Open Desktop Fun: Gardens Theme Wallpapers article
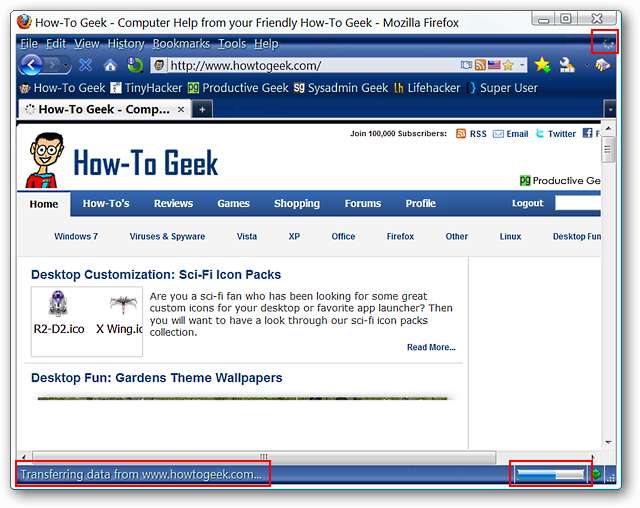640x508 pixels. click(157, 378)
